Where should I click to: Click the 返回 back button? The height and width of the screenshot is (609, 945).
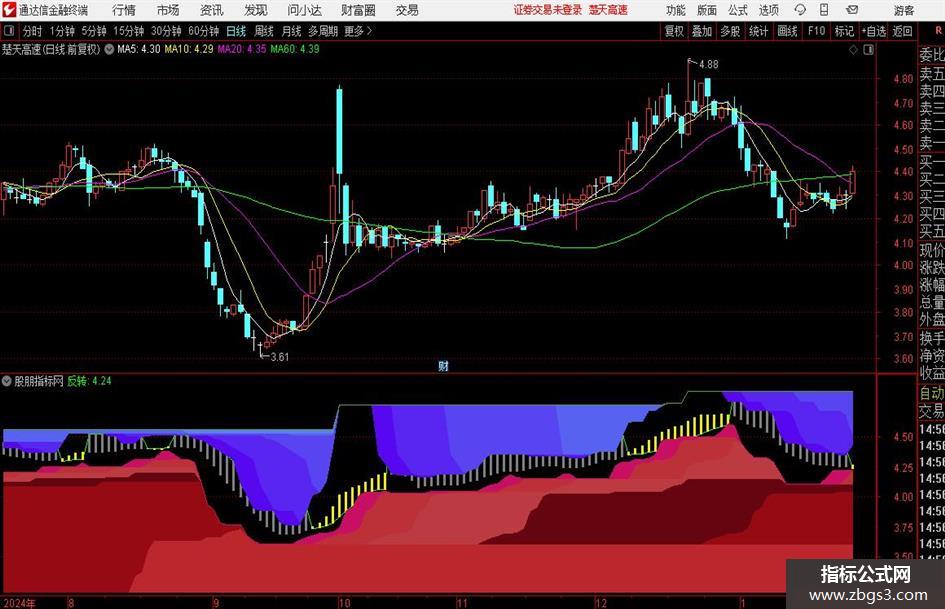(902, 31)
